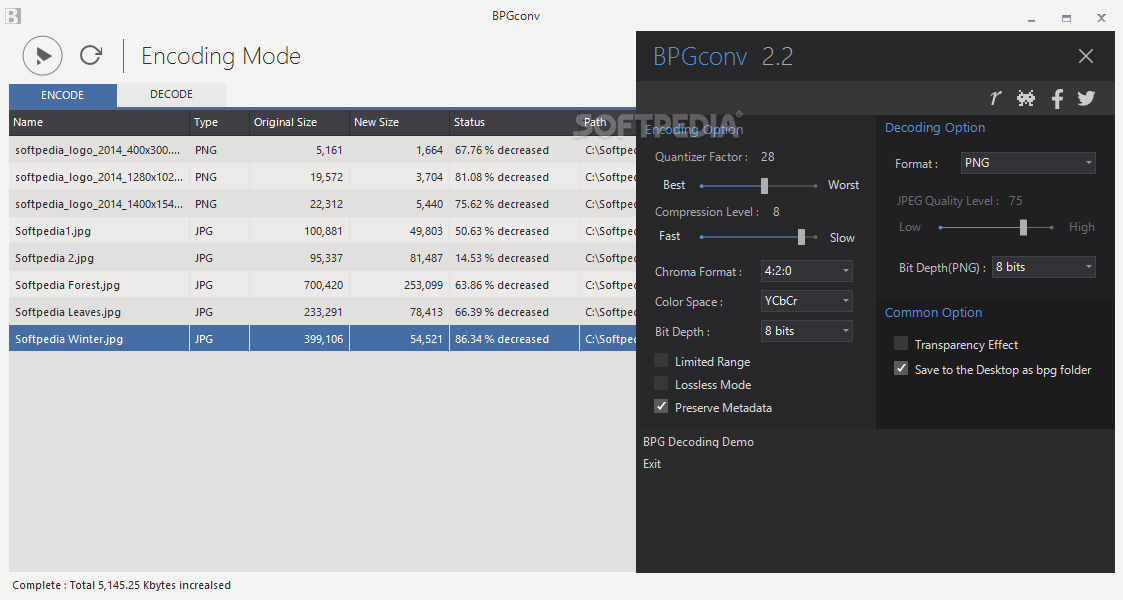1123x600 pixels.
Task: Open the BPGconv app logo menu
Action: (13, 15)
